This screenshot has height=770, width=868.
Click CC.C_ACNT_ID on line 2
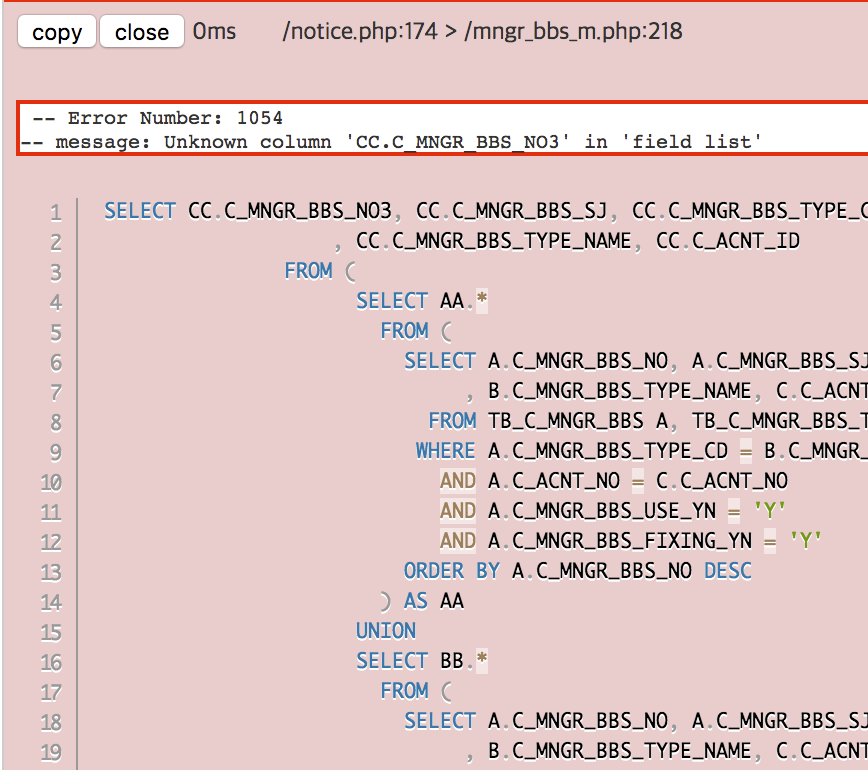click(x=727, y=241)
